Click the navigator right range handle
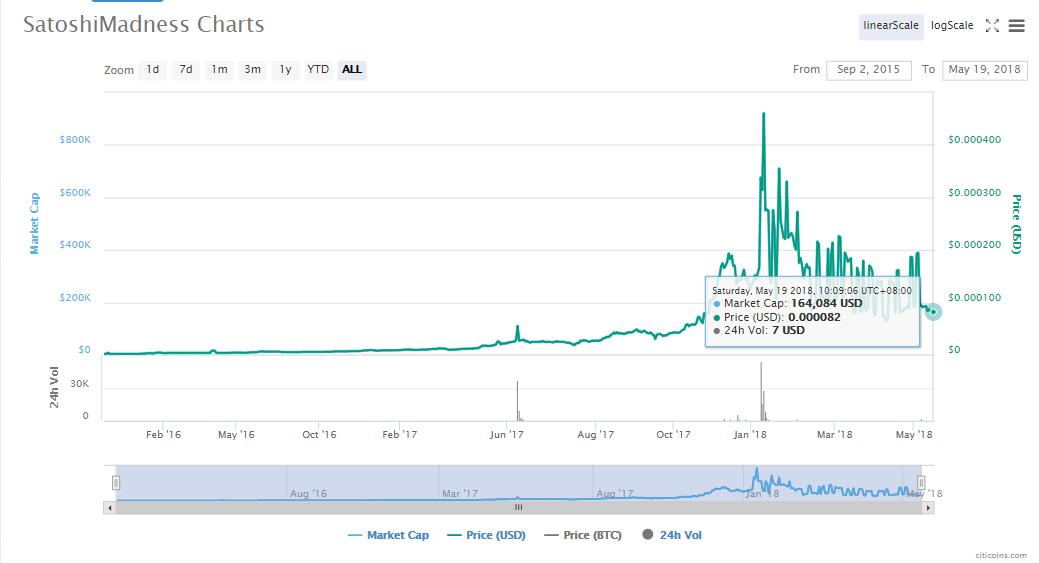The image size is (1039, 563). [921, 483]
